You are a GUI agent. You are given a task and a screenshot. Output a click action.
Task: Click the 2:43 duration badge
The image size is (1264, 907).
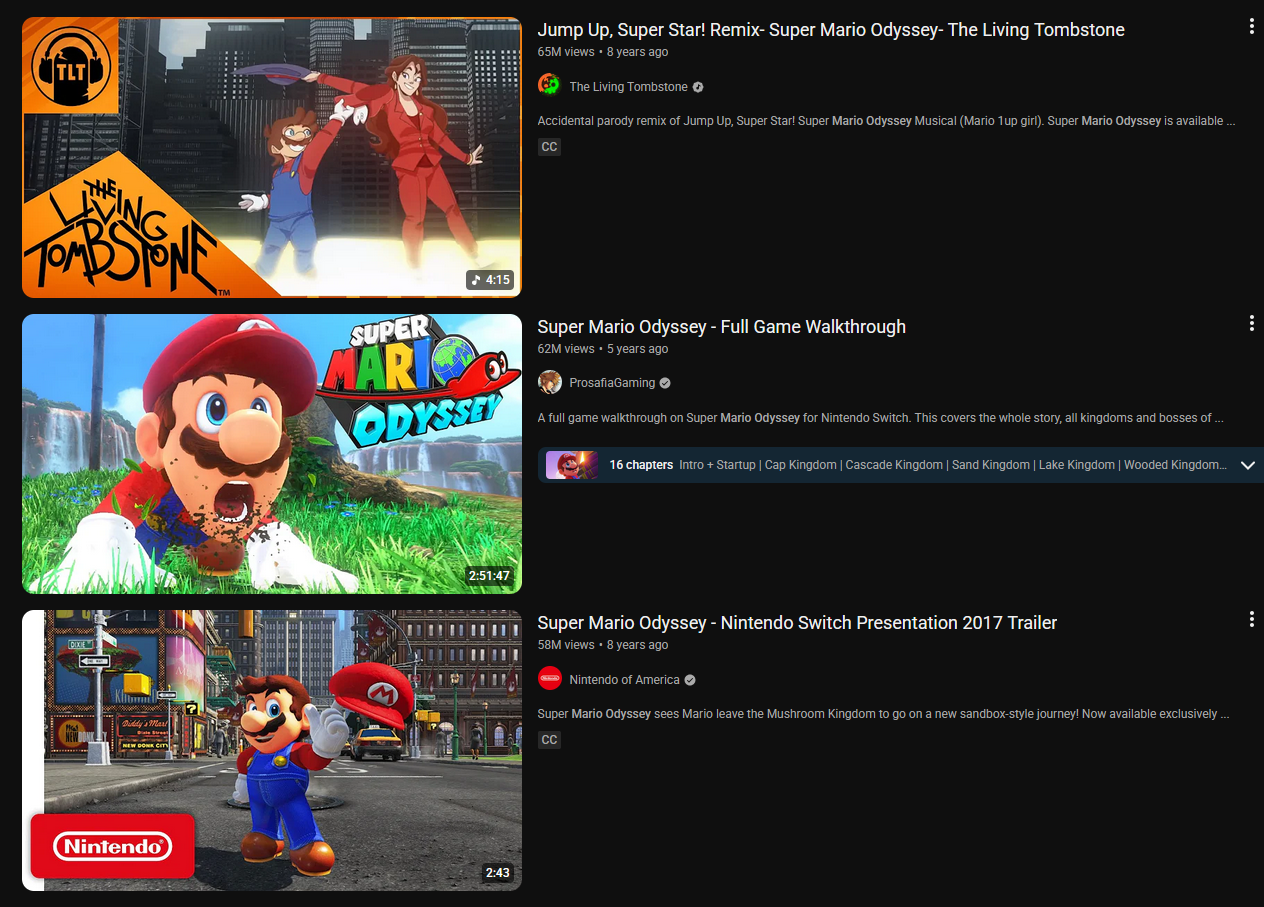point(497,873)
